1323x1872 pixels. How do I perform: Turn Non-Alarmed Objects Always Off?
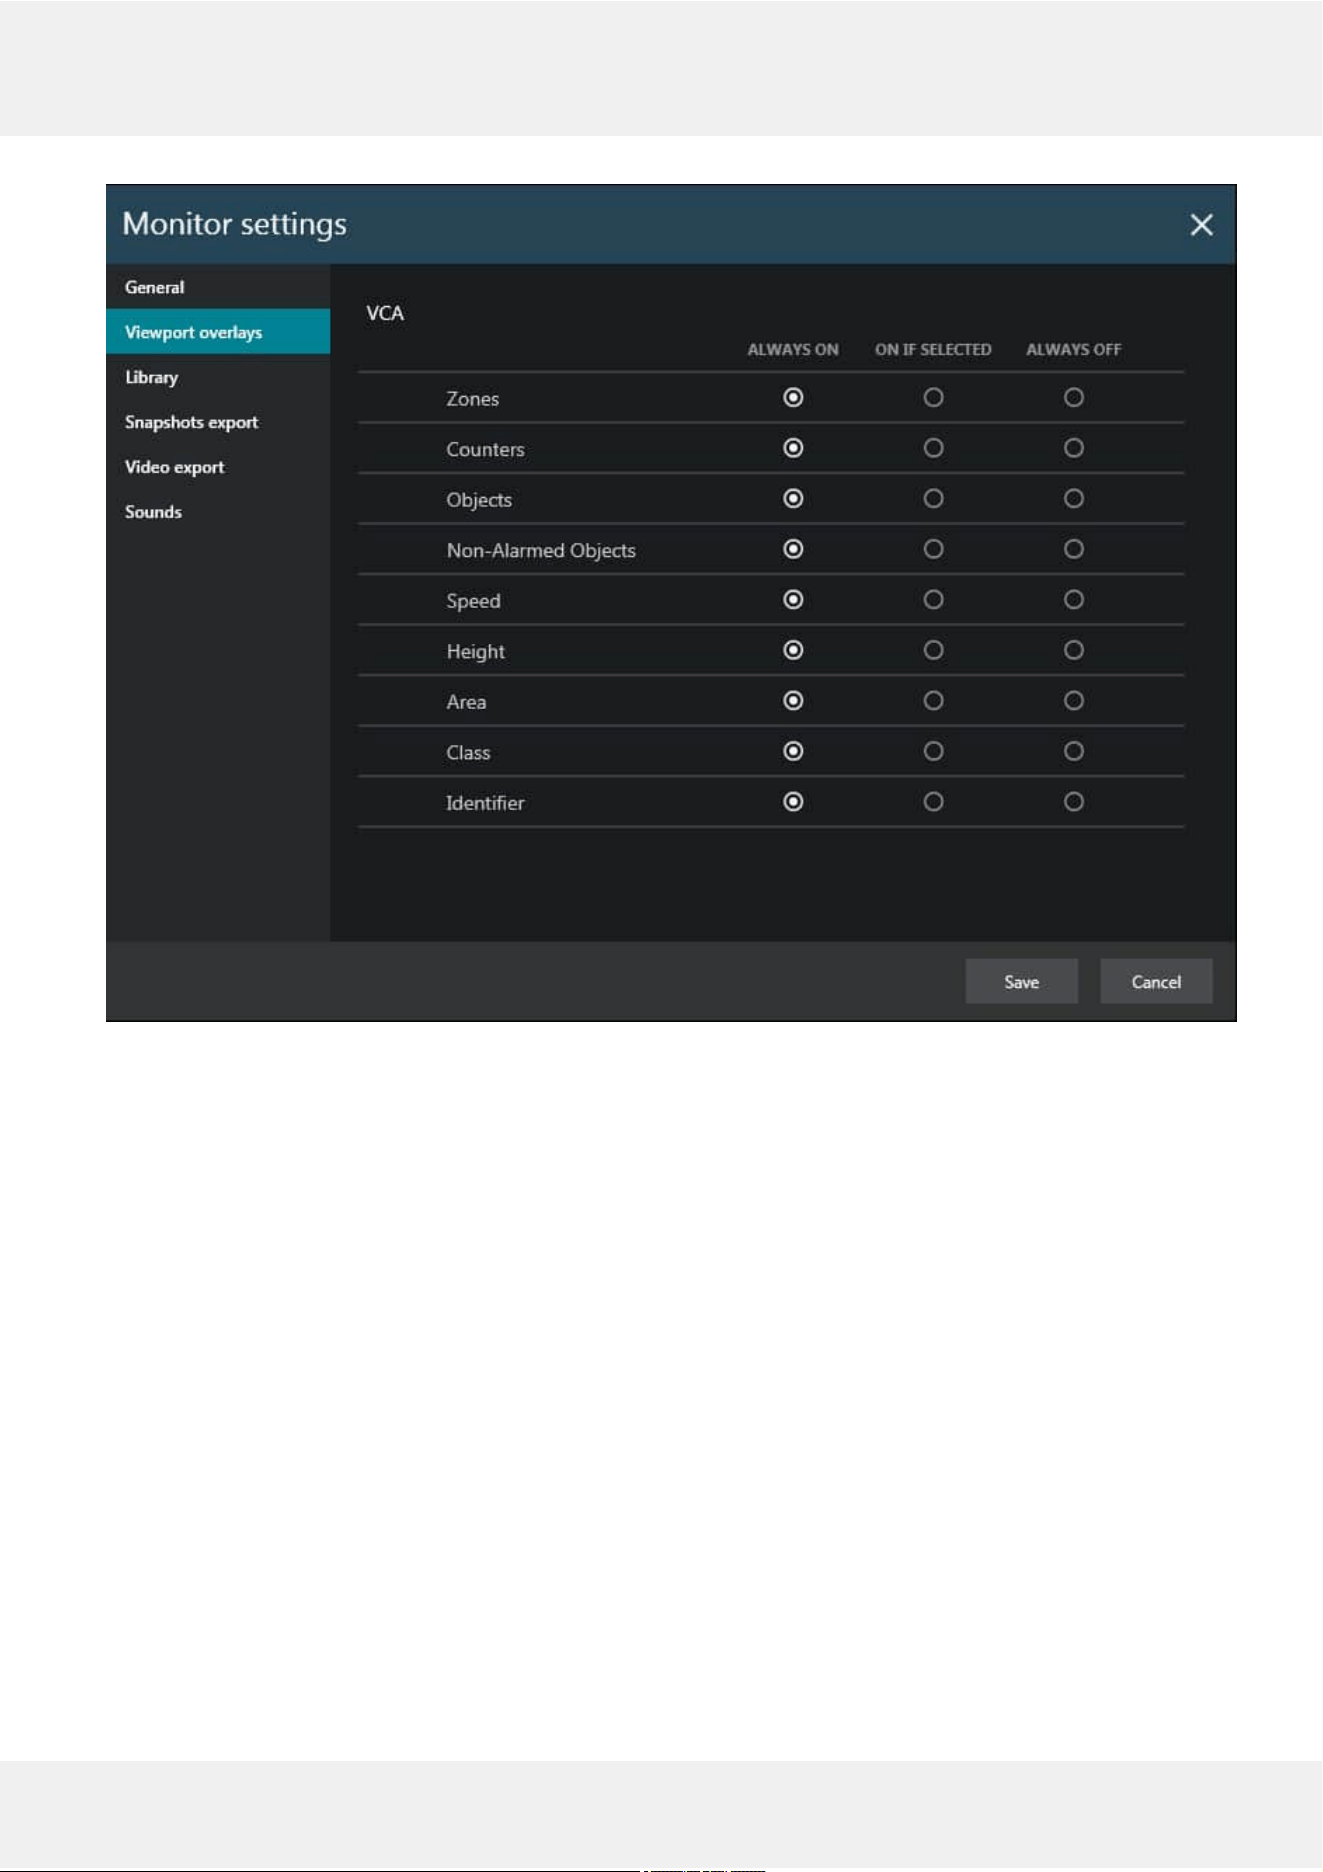[1073, 549]
